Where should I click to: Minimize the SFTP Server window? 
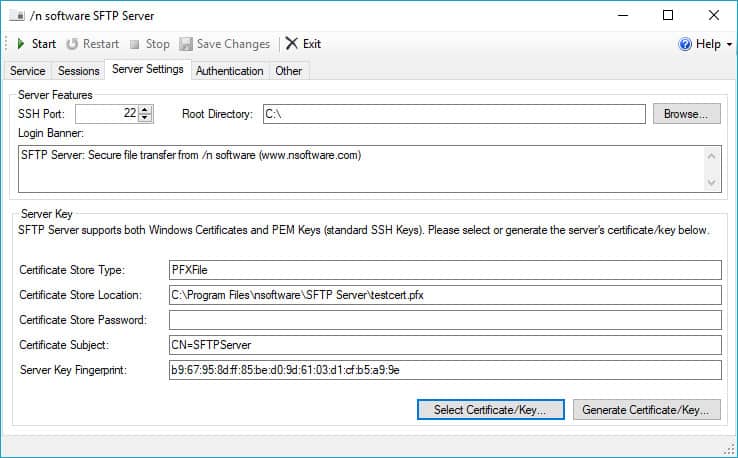point(623,16)
